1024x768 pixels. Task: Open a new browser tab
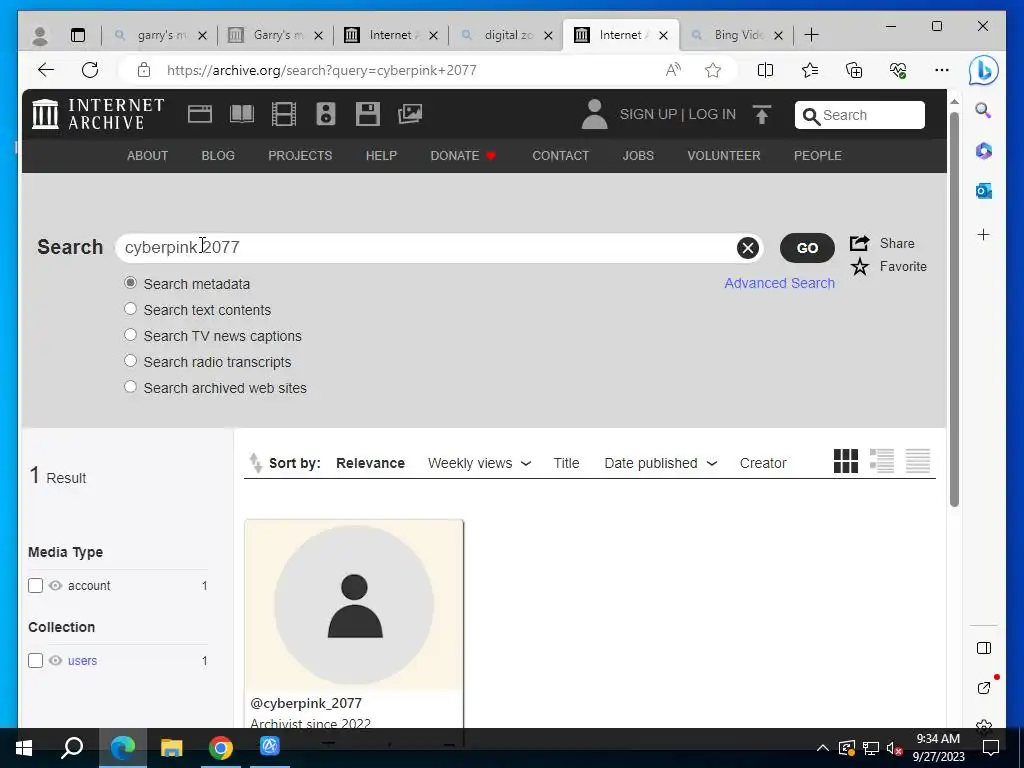(x=811, y=35)
